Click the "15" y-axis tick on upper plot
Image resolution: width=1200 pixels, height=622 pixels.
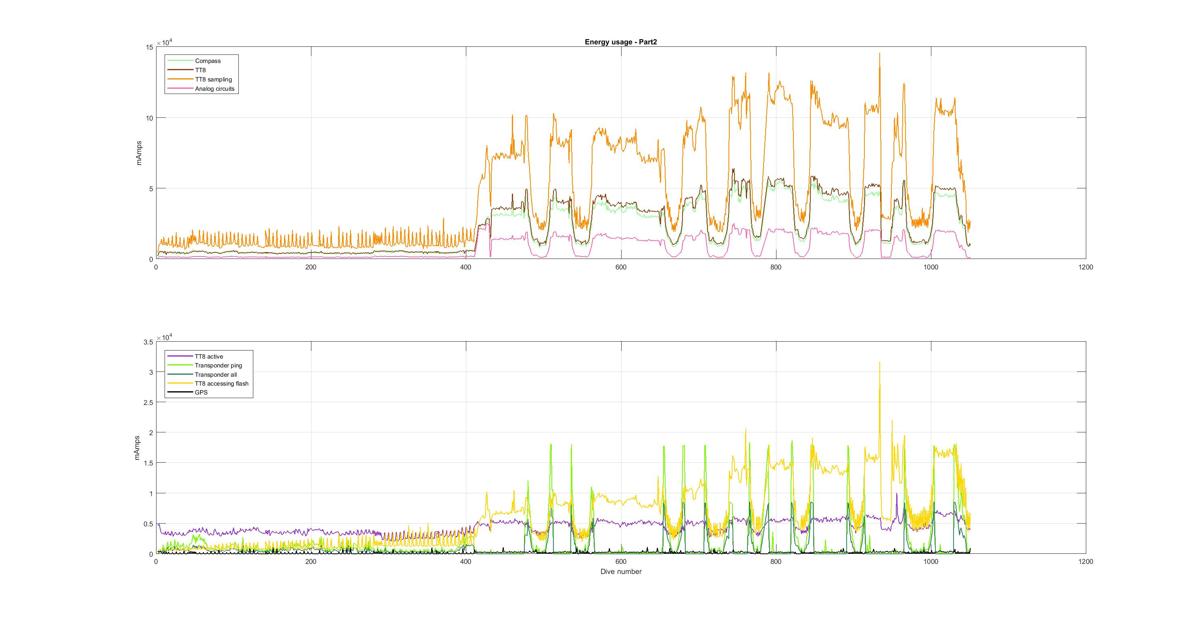pyautogui.click(x=149, y=48)
